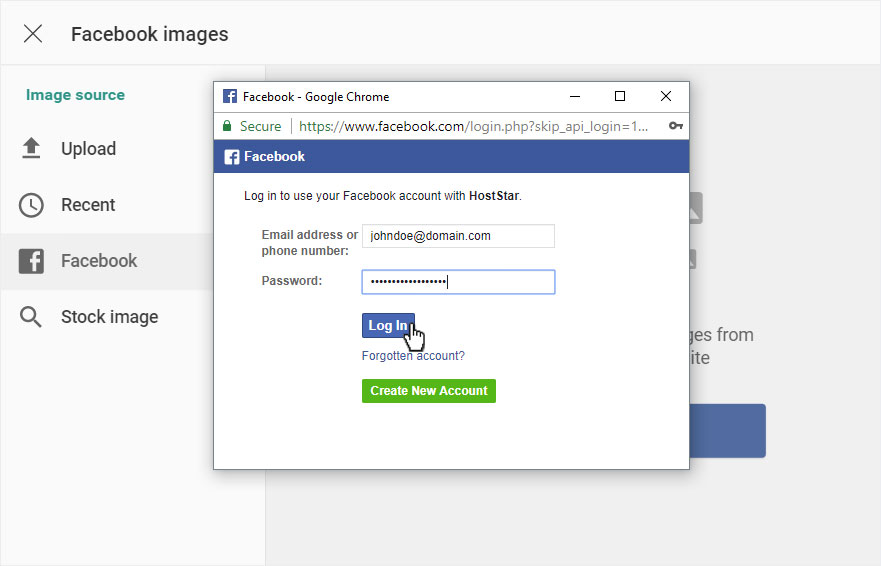881x566 pixels.
Task: Click the Upload arrow icon
Action: click(31, 148)
